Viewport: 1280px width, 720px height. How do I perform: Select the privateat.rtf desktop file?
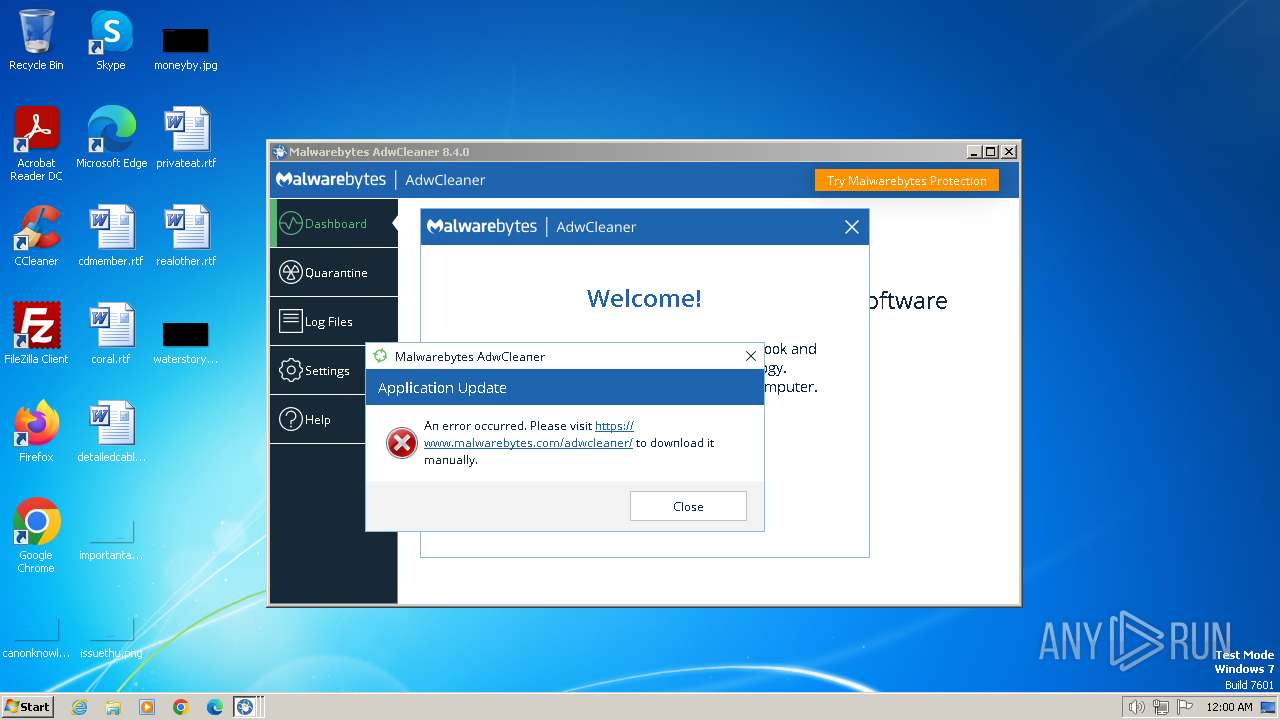pos(186,138)
